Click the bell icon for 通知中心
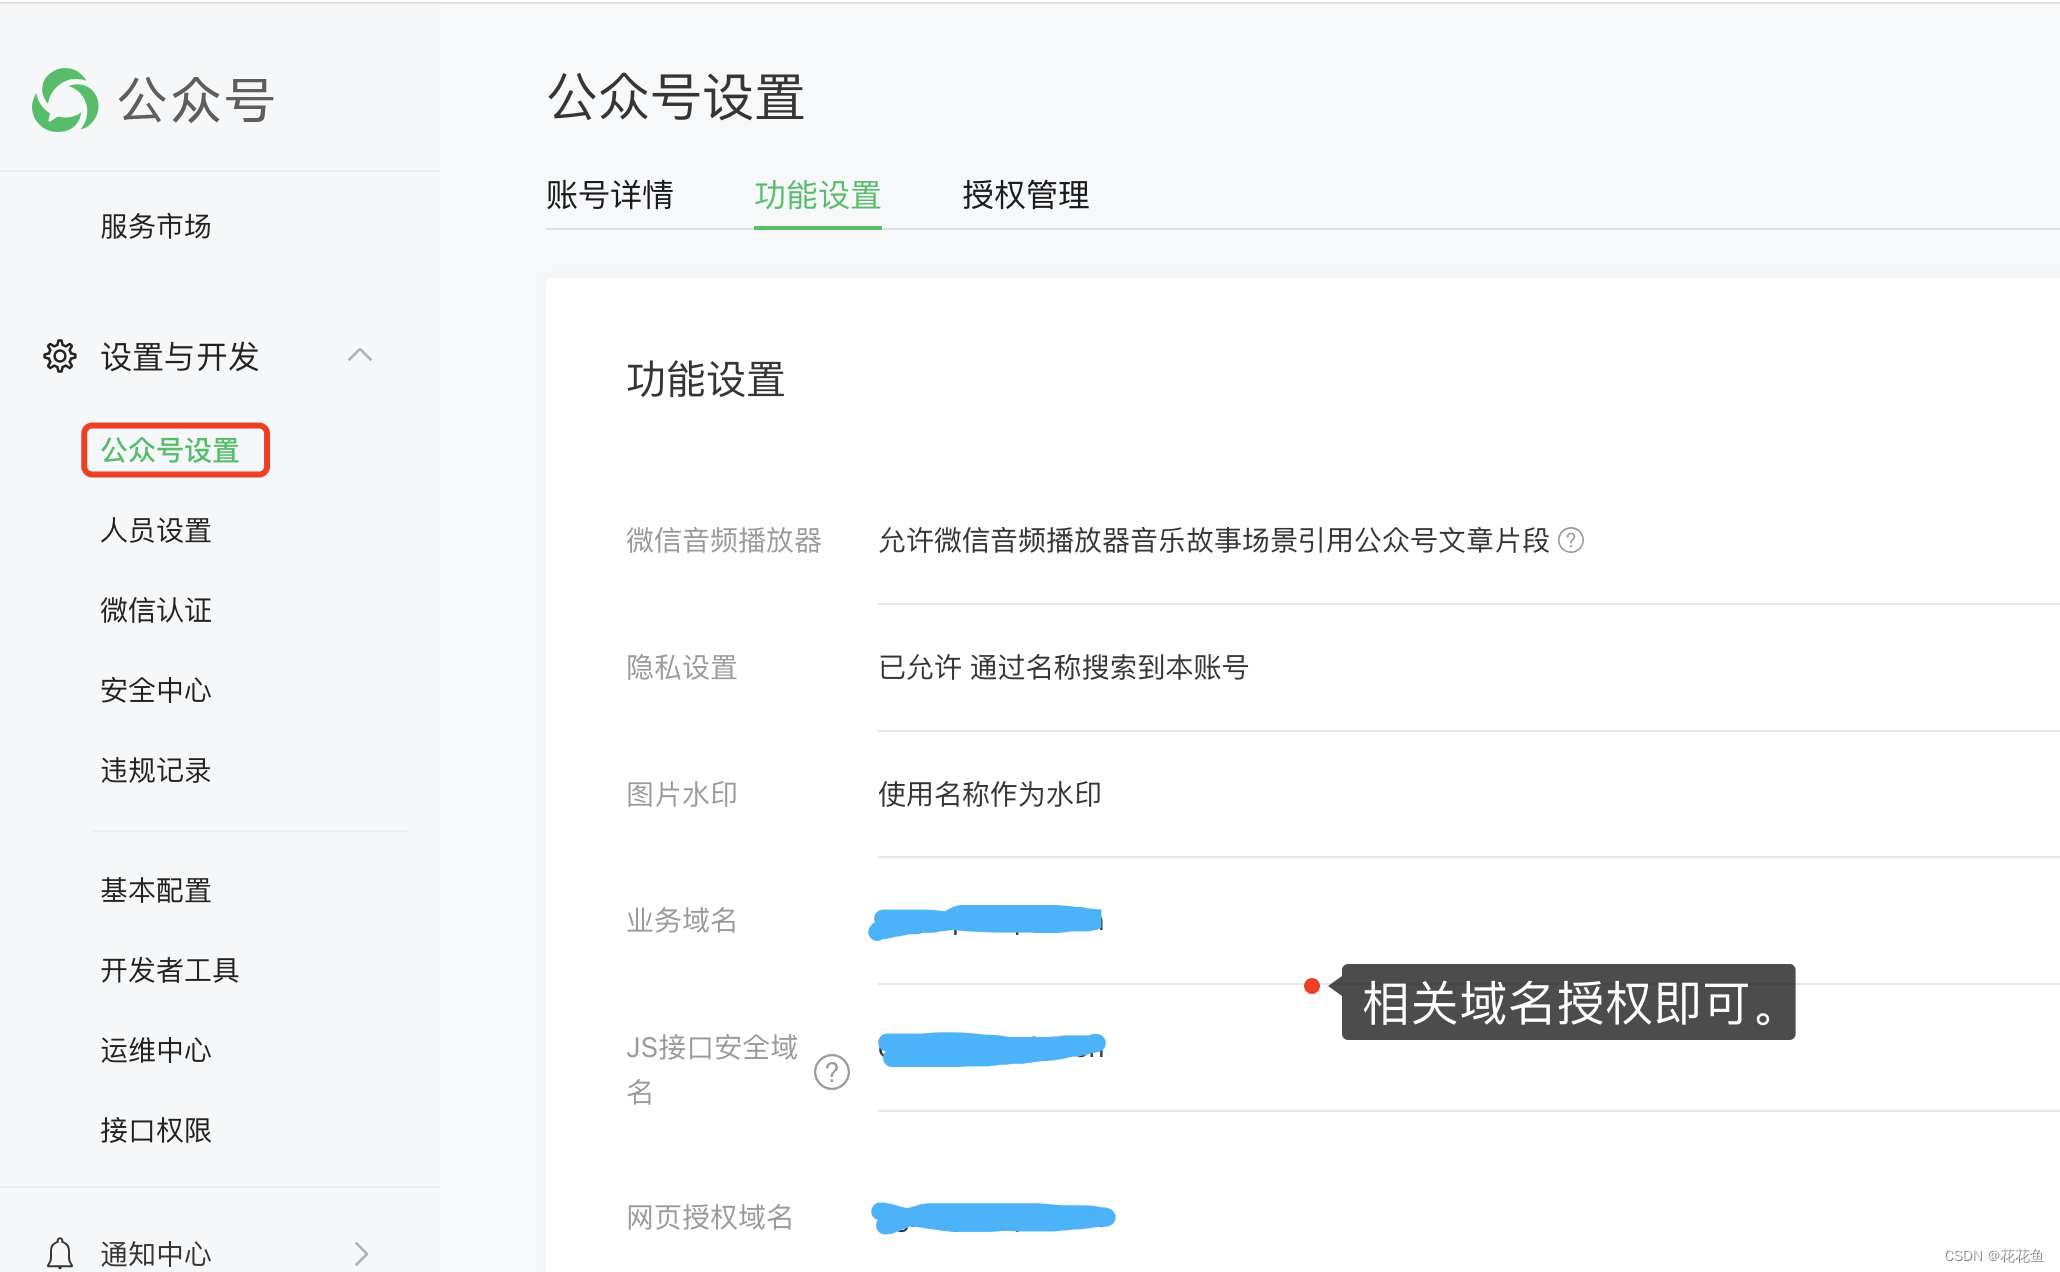 [x=60, y=1253]
